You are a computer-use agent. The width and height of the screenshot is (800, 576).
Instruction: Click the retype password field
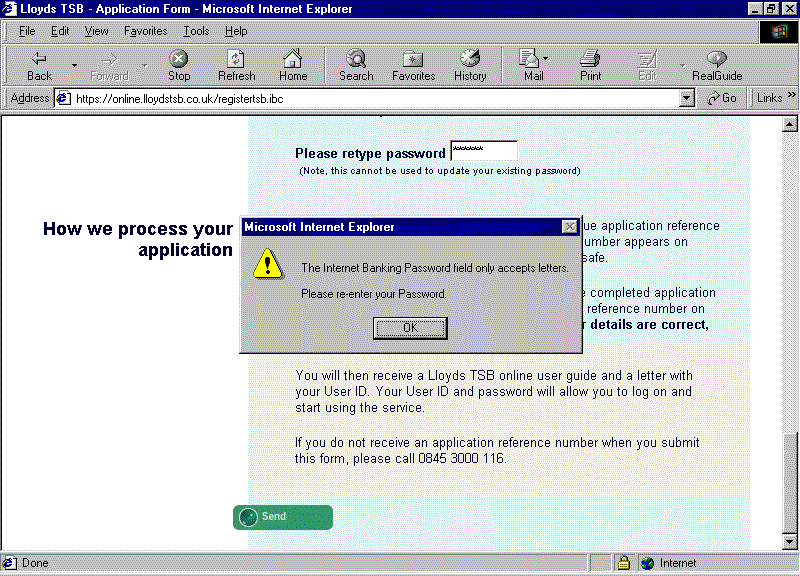pyautogui.click(x=484, y=151)
